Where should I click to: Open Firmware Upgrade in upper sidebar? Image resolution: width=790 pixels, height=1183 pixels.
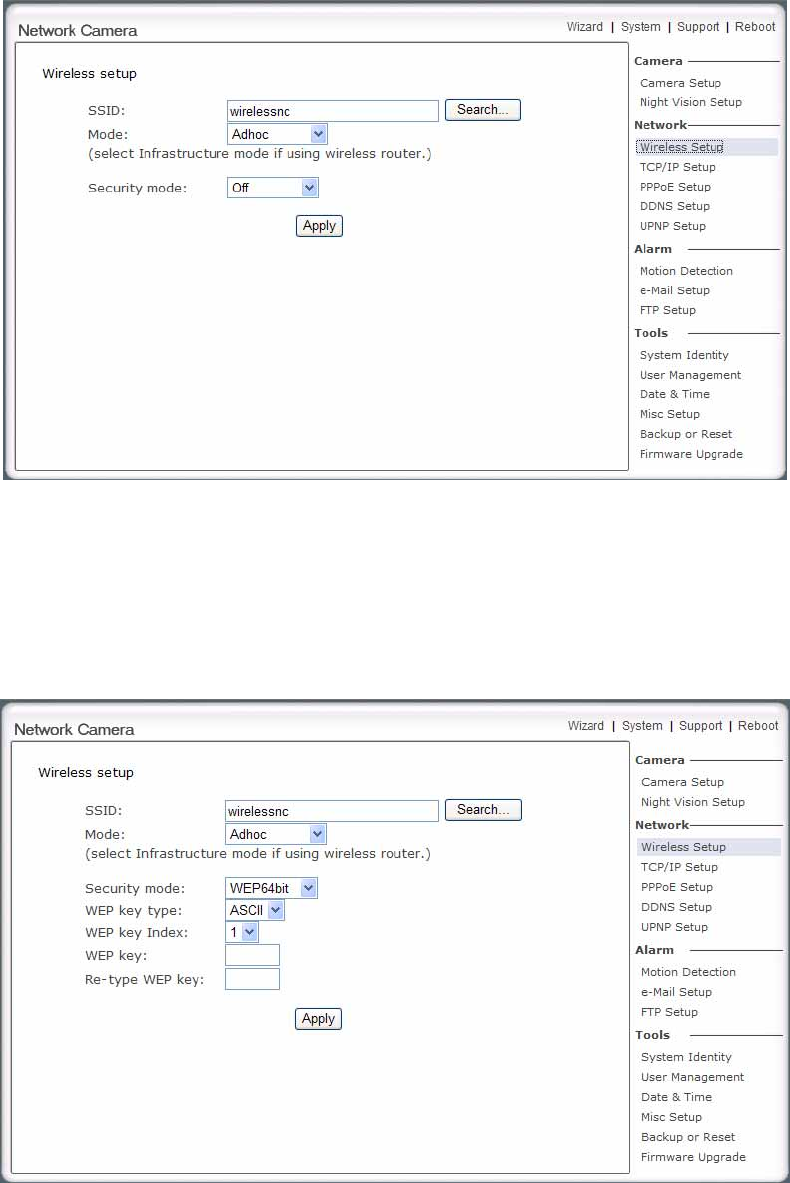point(691,454)
